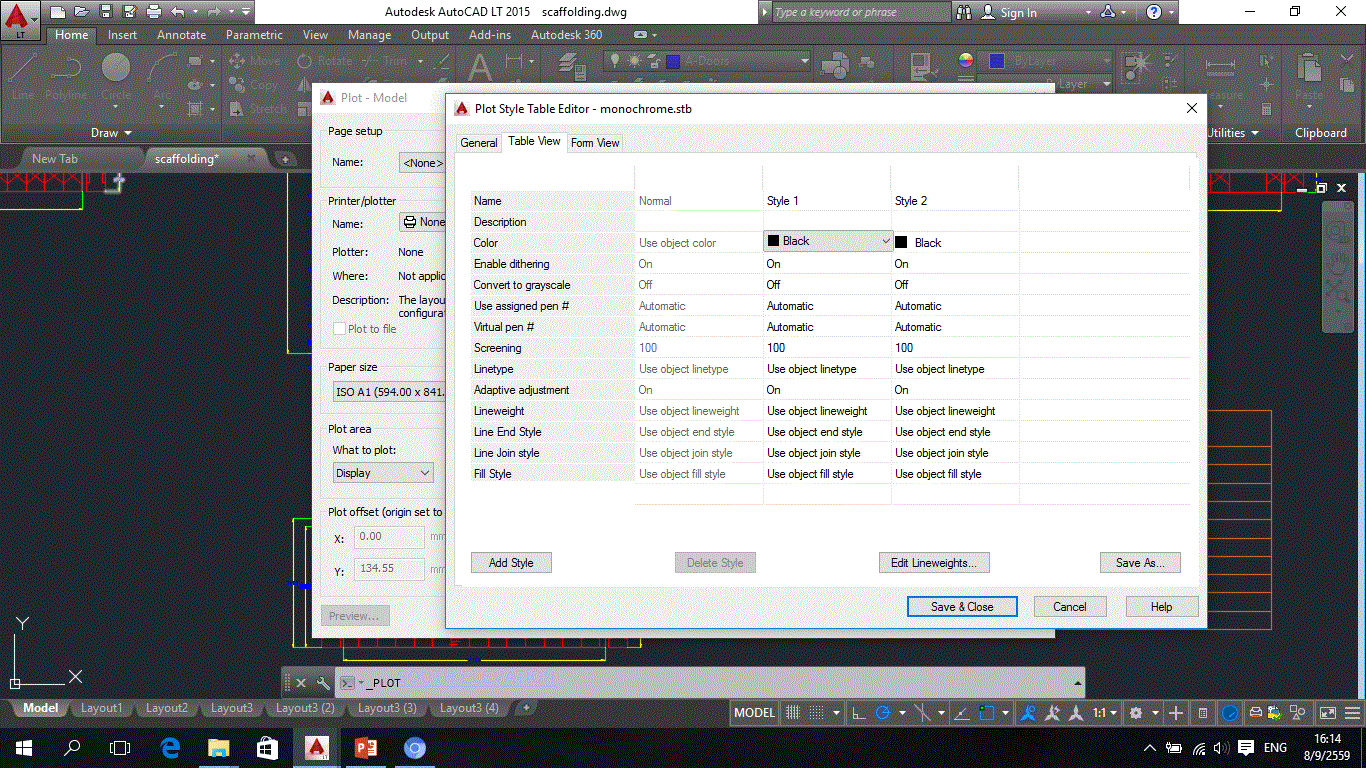This screenshot has width=1366, height=768.
Task: Click the blue ByLayer object color swatch
Action: [996, 61]
